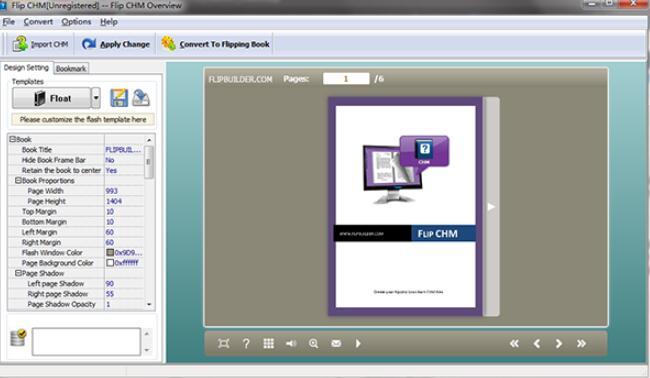Select the Hide Book Frame Bar property

coord(76,160)
